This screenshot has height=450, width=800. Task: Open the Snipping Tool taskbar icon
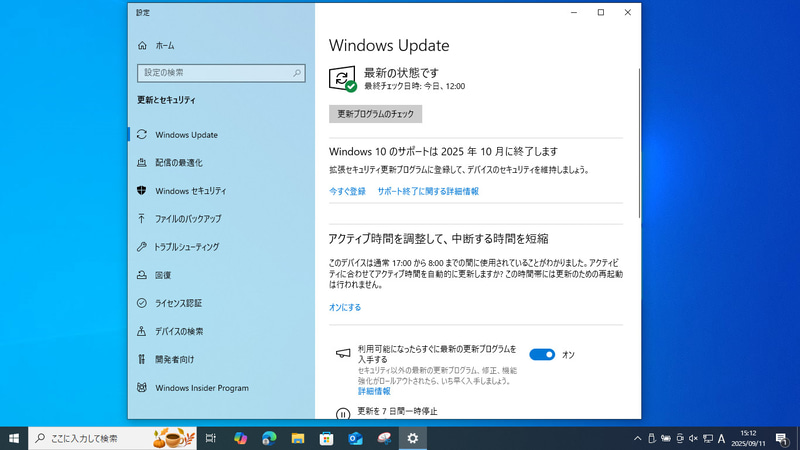(x=384, y=438)
